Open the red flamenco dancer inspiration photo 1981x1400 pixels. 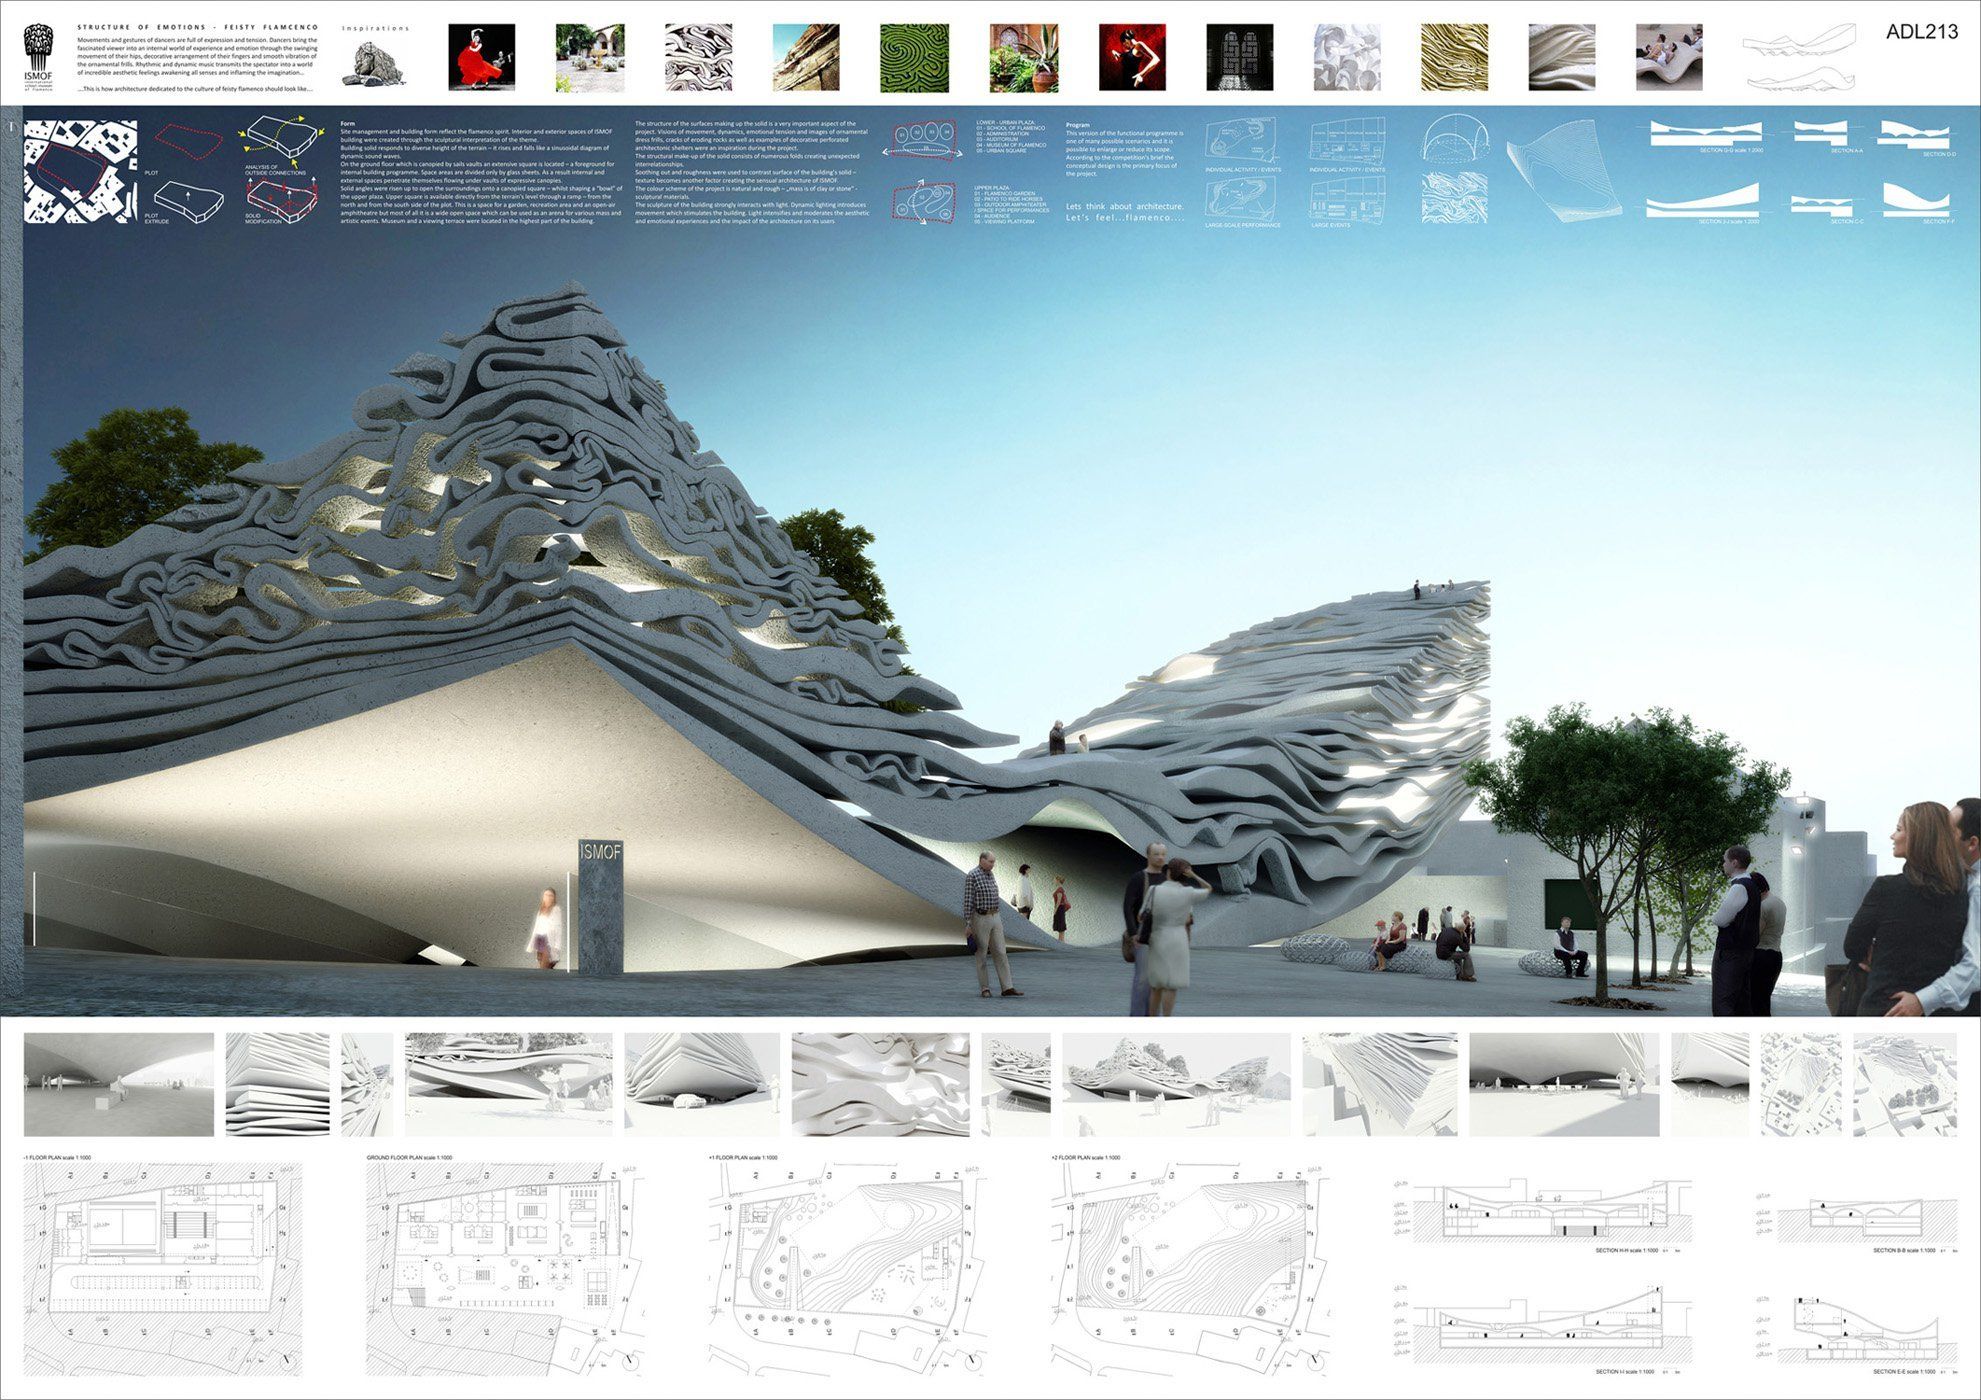[481, 58]
